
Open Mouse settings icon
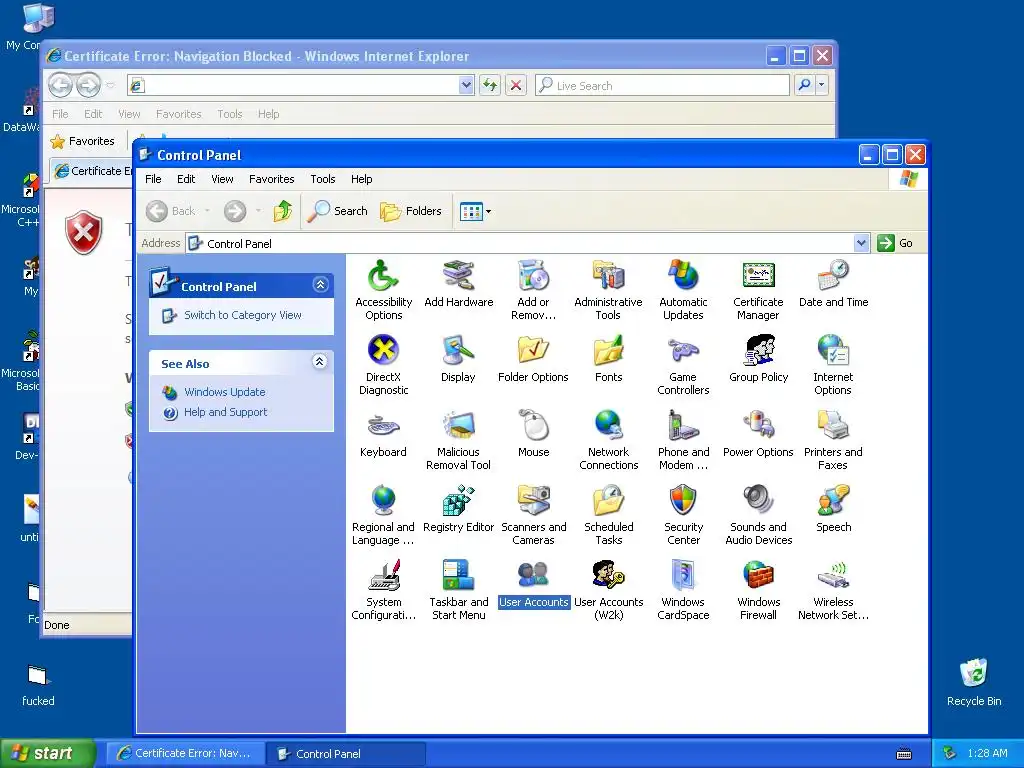coord(534,434)
